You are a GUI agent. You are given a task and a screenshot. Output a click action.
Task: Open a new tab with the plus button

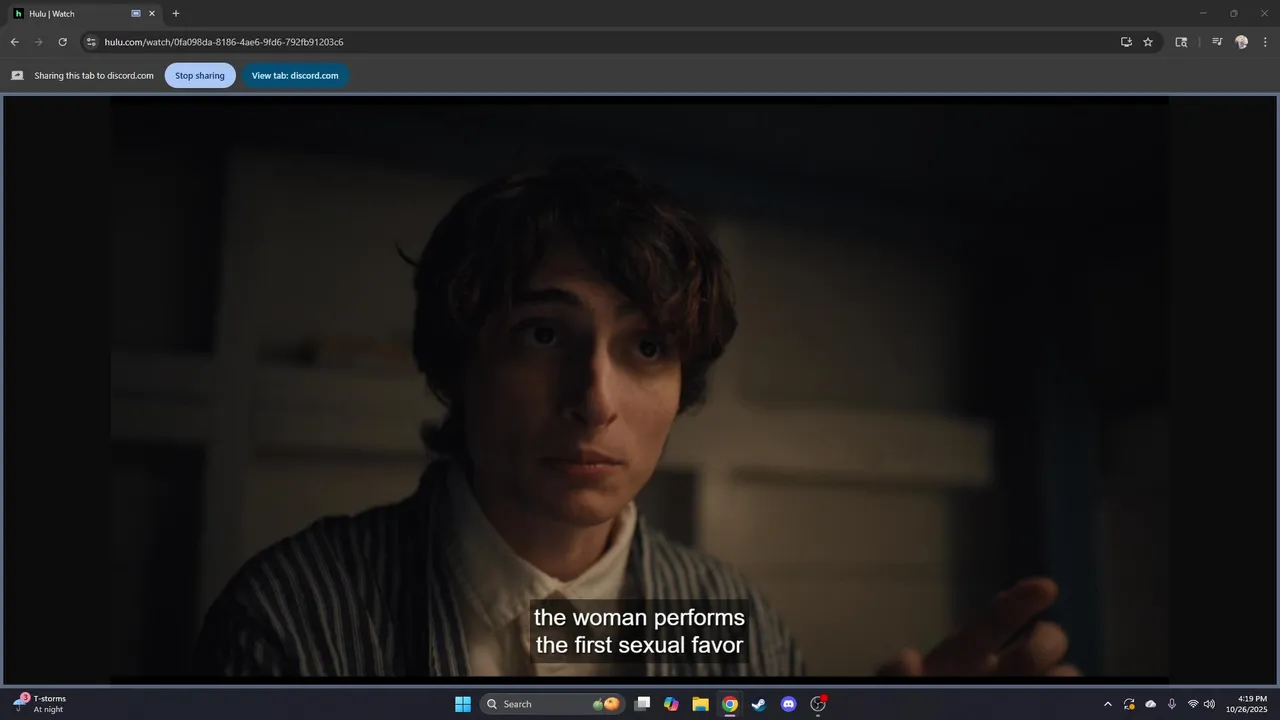click(176, 14)
